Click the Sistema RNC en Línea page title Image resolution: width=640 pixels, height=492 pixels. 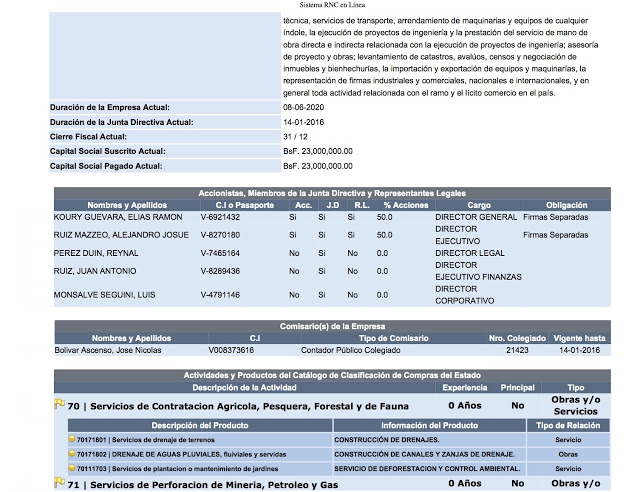point(332,5)
